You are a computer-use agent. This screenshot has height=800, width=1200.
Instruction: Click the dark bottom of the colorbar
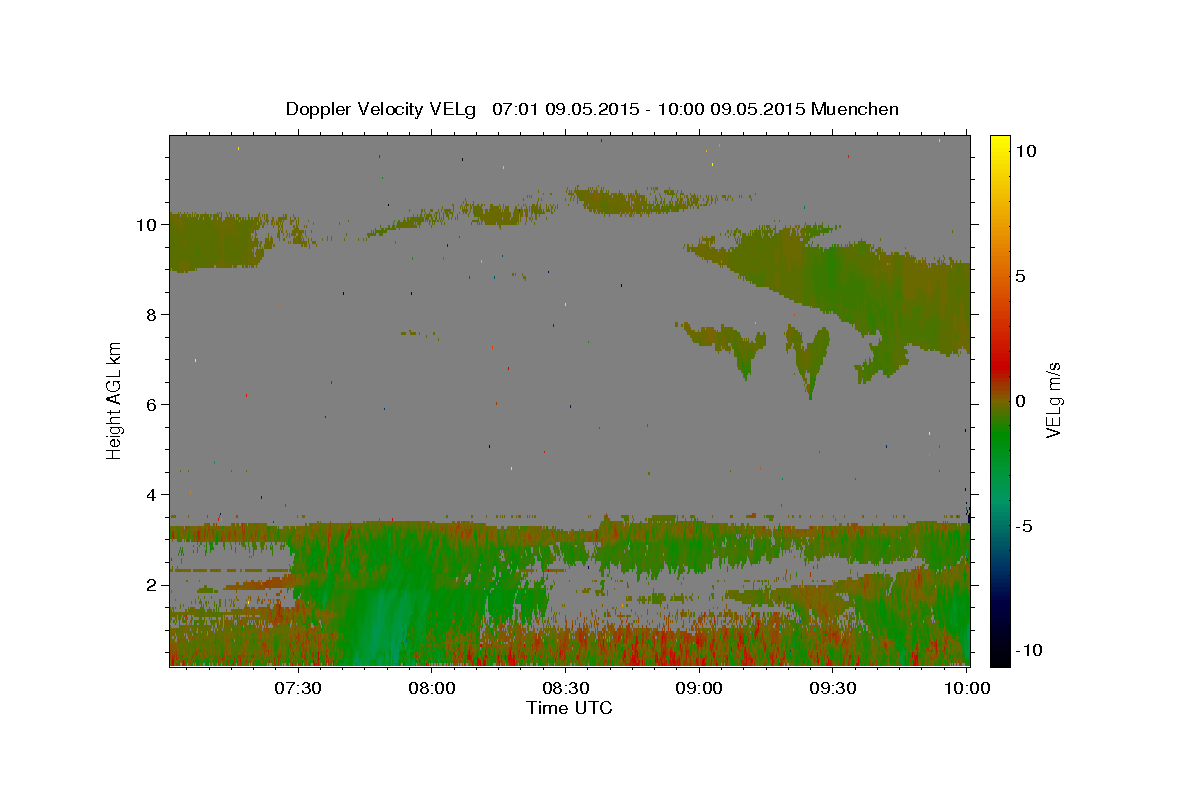[1000, 655]
